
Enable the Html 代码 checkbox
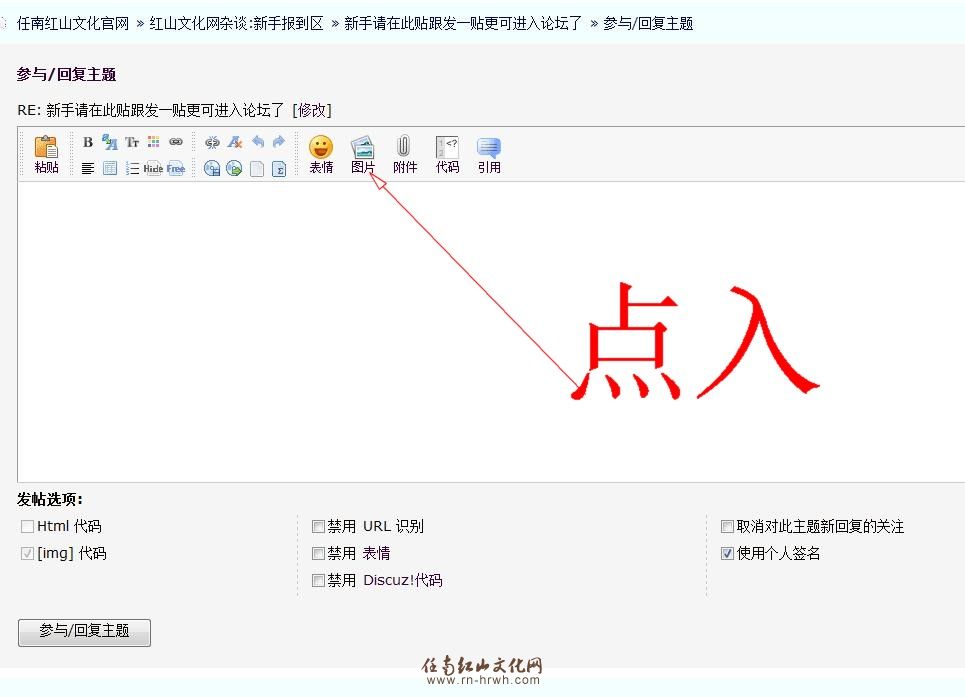click(27, 527)
